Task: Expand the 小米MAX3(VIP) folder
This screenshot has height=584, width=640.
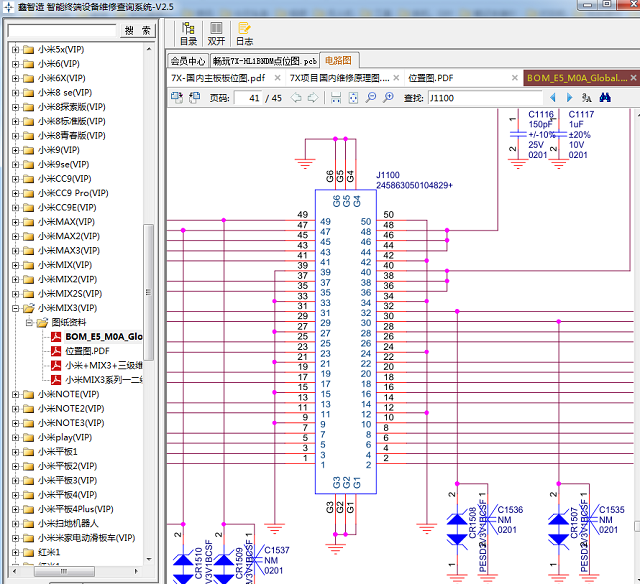Action: (x=16, y=251)
